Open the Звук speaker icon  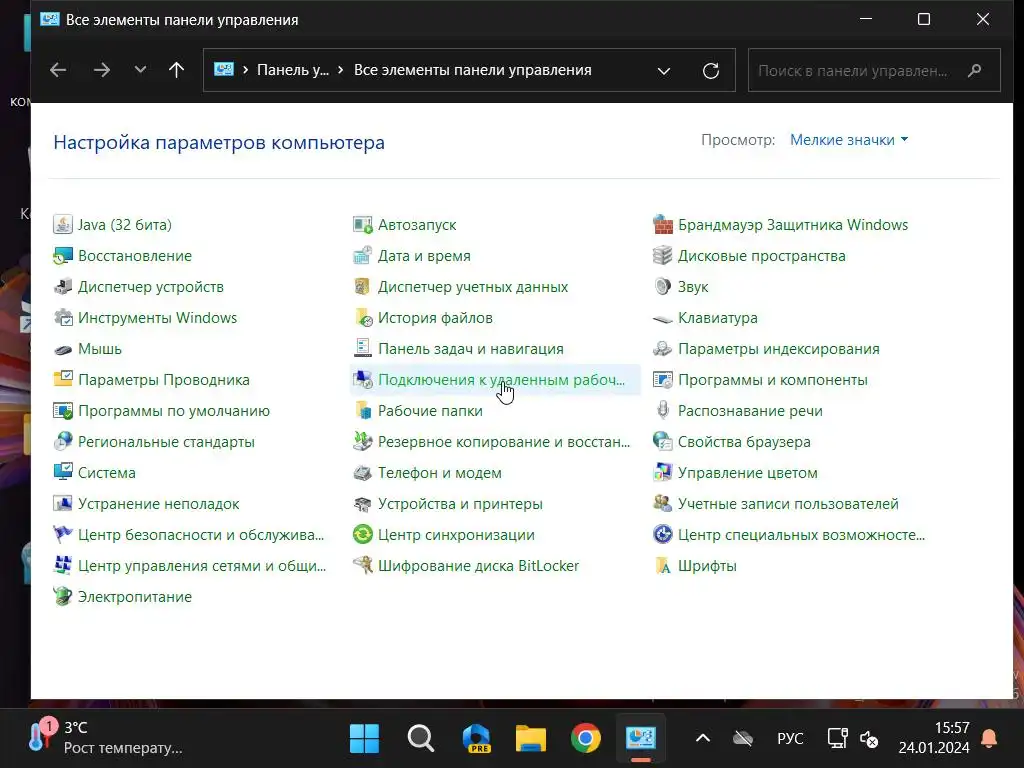coord(663,287)
